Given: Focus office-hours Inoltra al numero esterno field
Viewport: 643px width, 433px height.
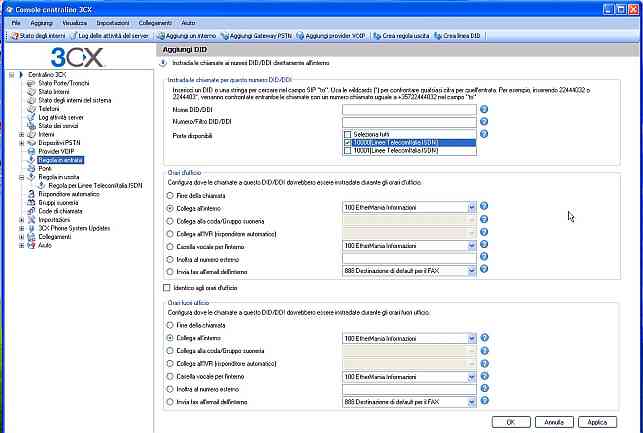Looking at the screenshot, I should coord(409,258).
